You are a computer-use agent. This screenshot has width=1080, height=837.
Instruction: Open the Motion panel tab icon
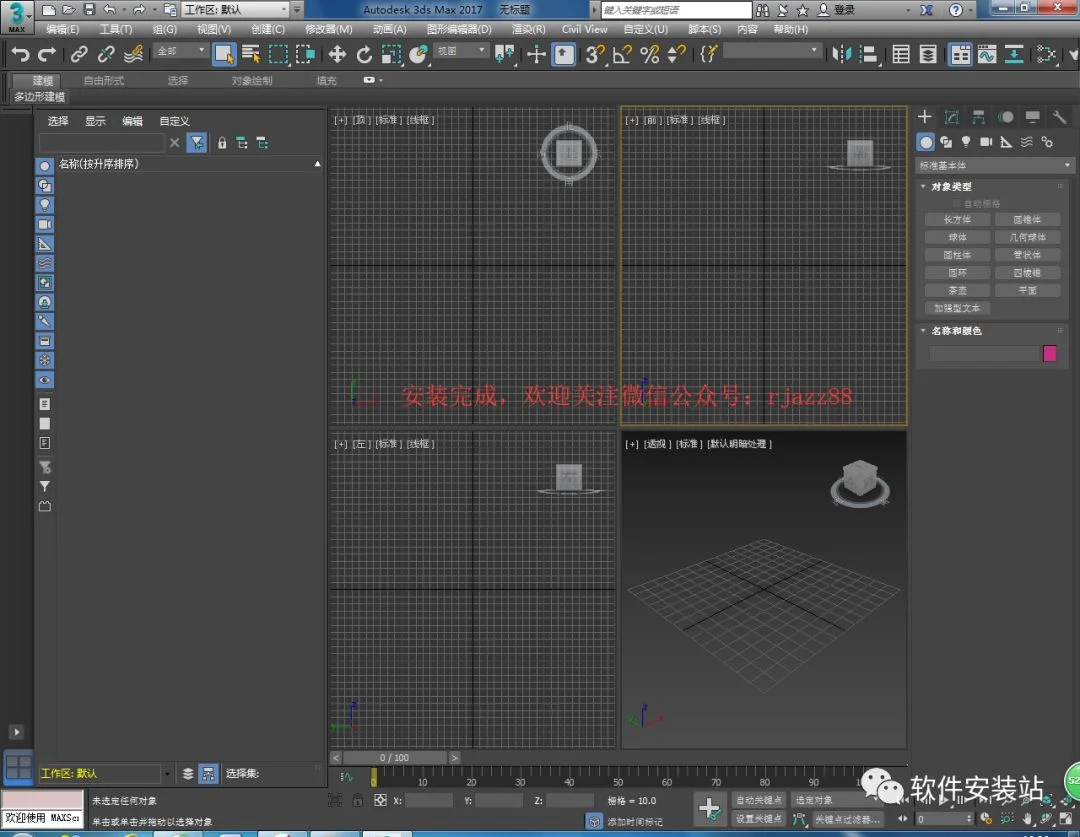point(1006,117)
